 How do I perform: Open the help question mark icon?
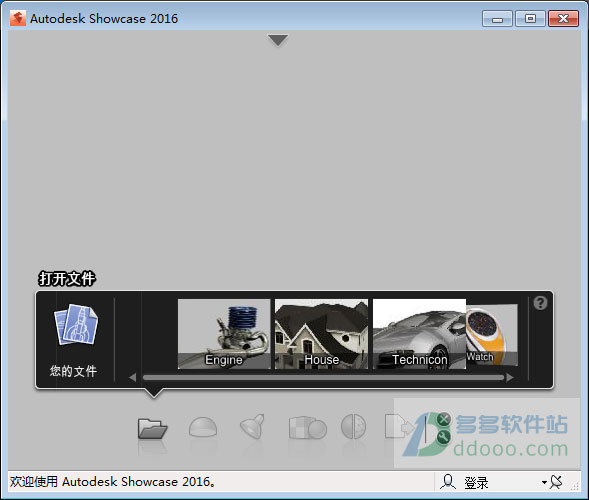(x=540, y=303)
